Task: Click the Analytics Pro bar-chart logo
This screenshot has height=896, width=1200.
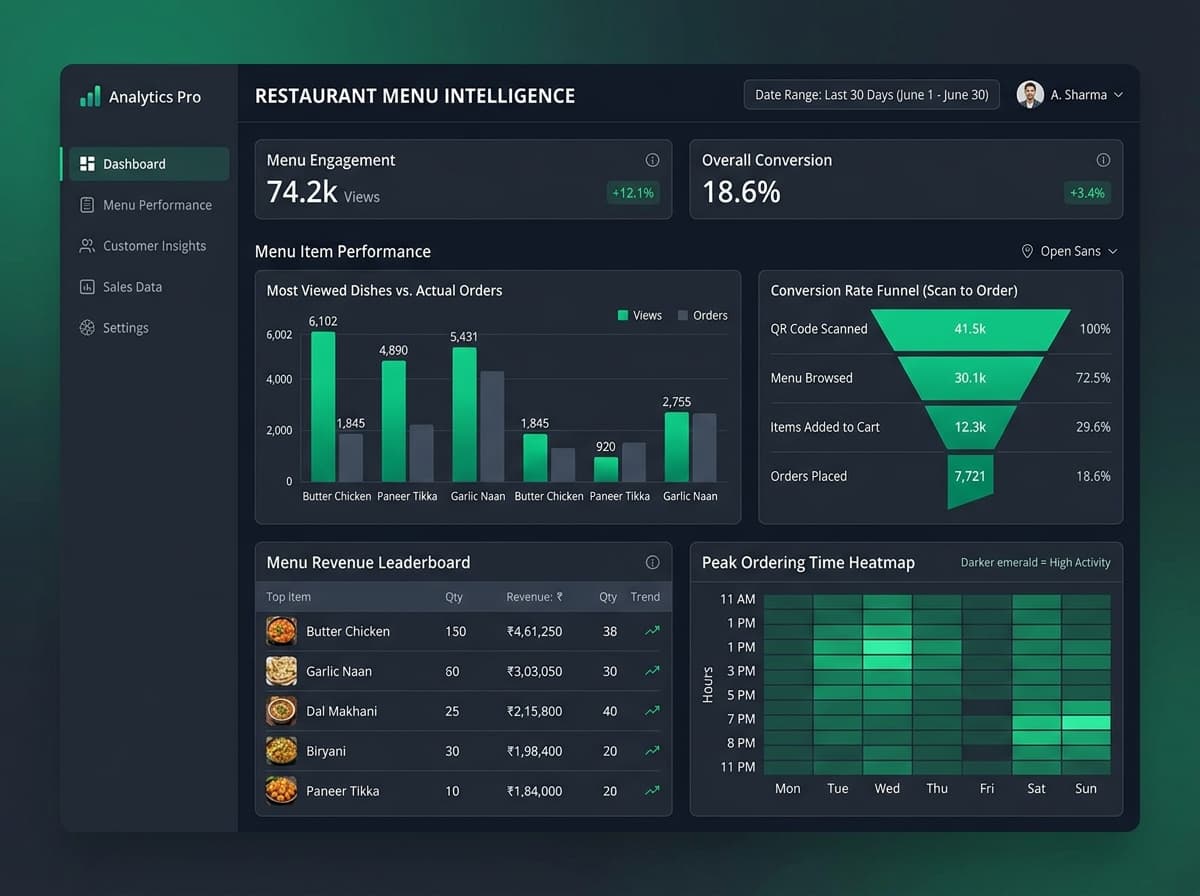Action: click(90, 96)
